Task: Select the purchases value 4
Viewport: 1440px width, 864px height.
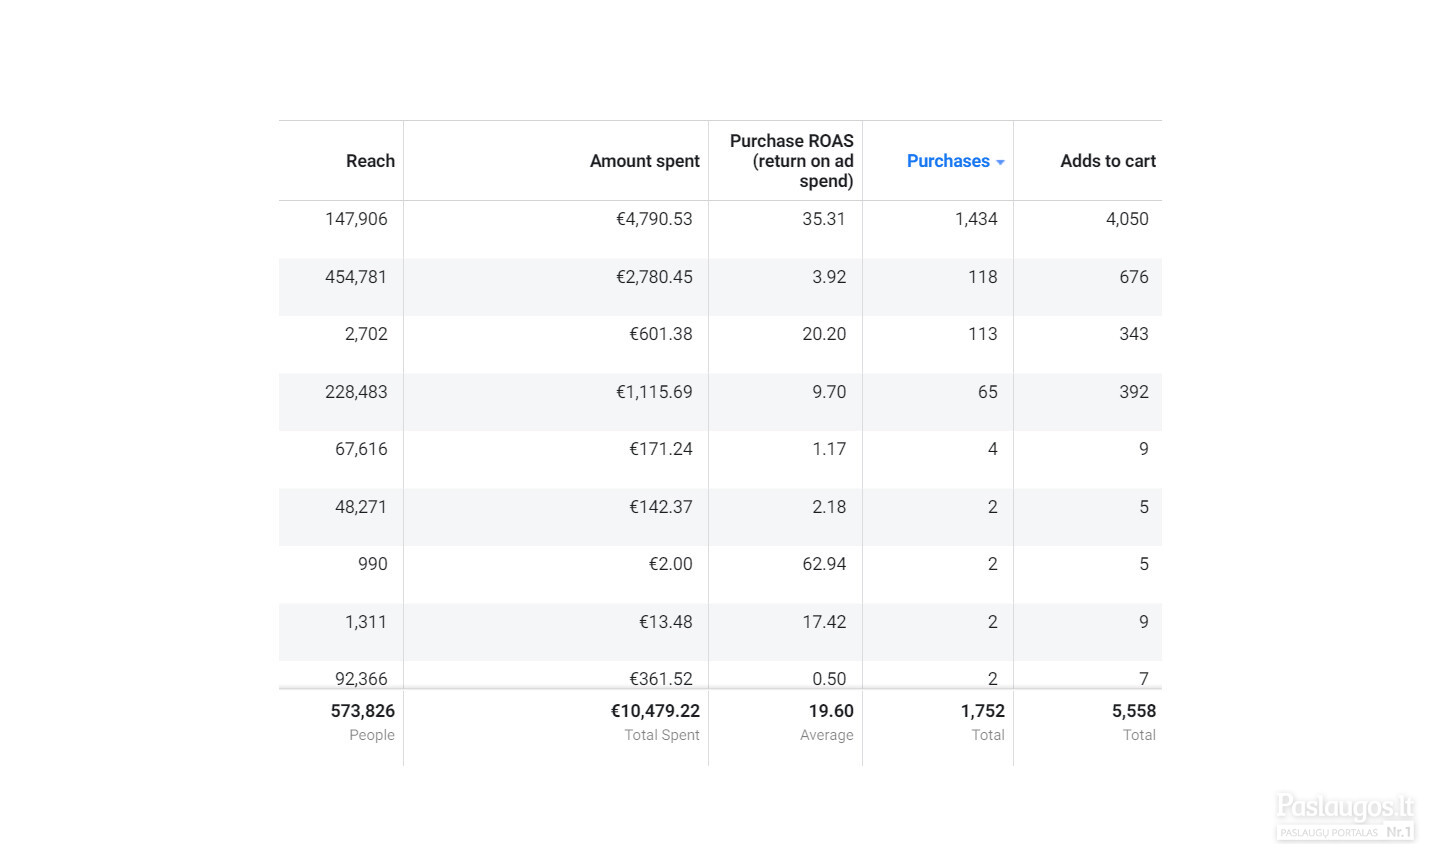Action: coord(993,449)
